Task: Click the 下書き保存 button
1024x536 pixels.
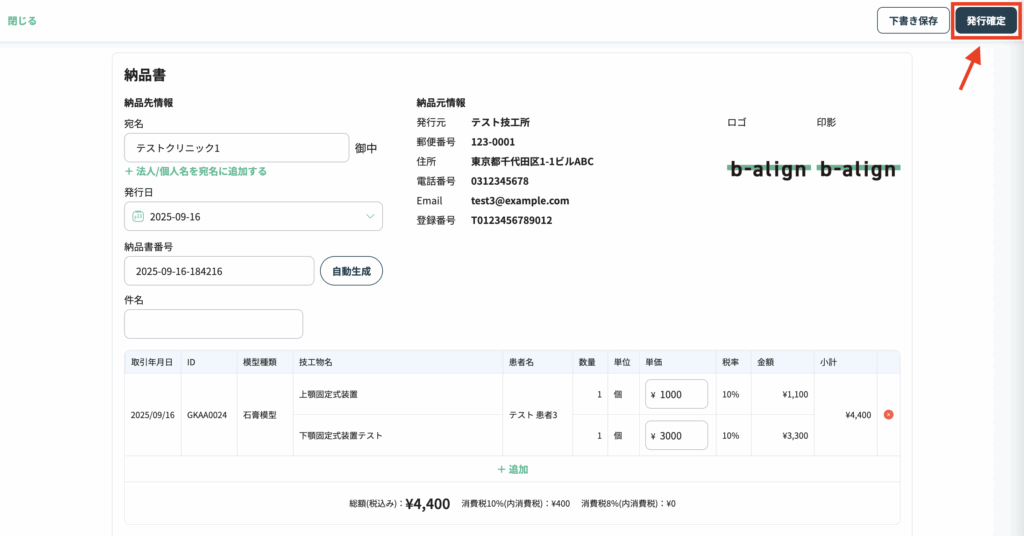Action: click(913, 21)
